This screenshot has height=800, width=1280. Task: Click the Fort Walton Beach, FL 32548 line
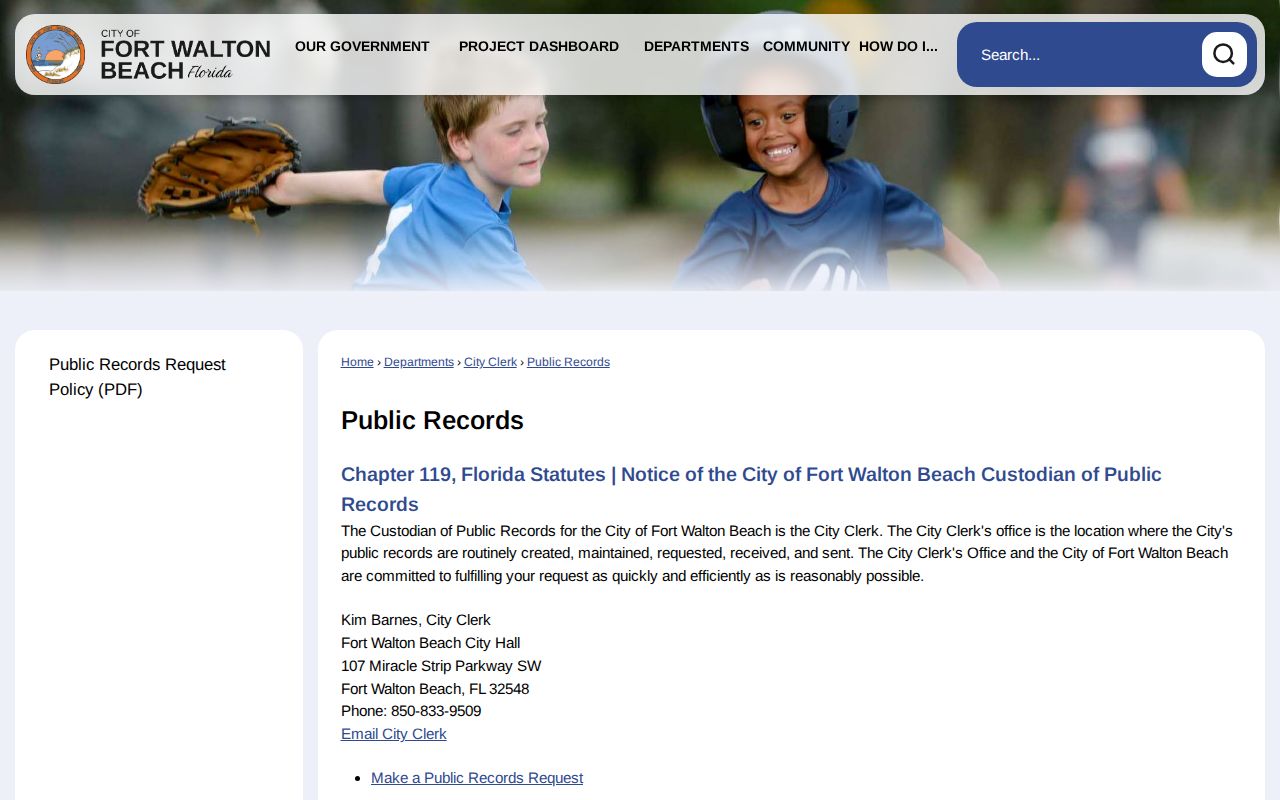(x=435, y=689)
